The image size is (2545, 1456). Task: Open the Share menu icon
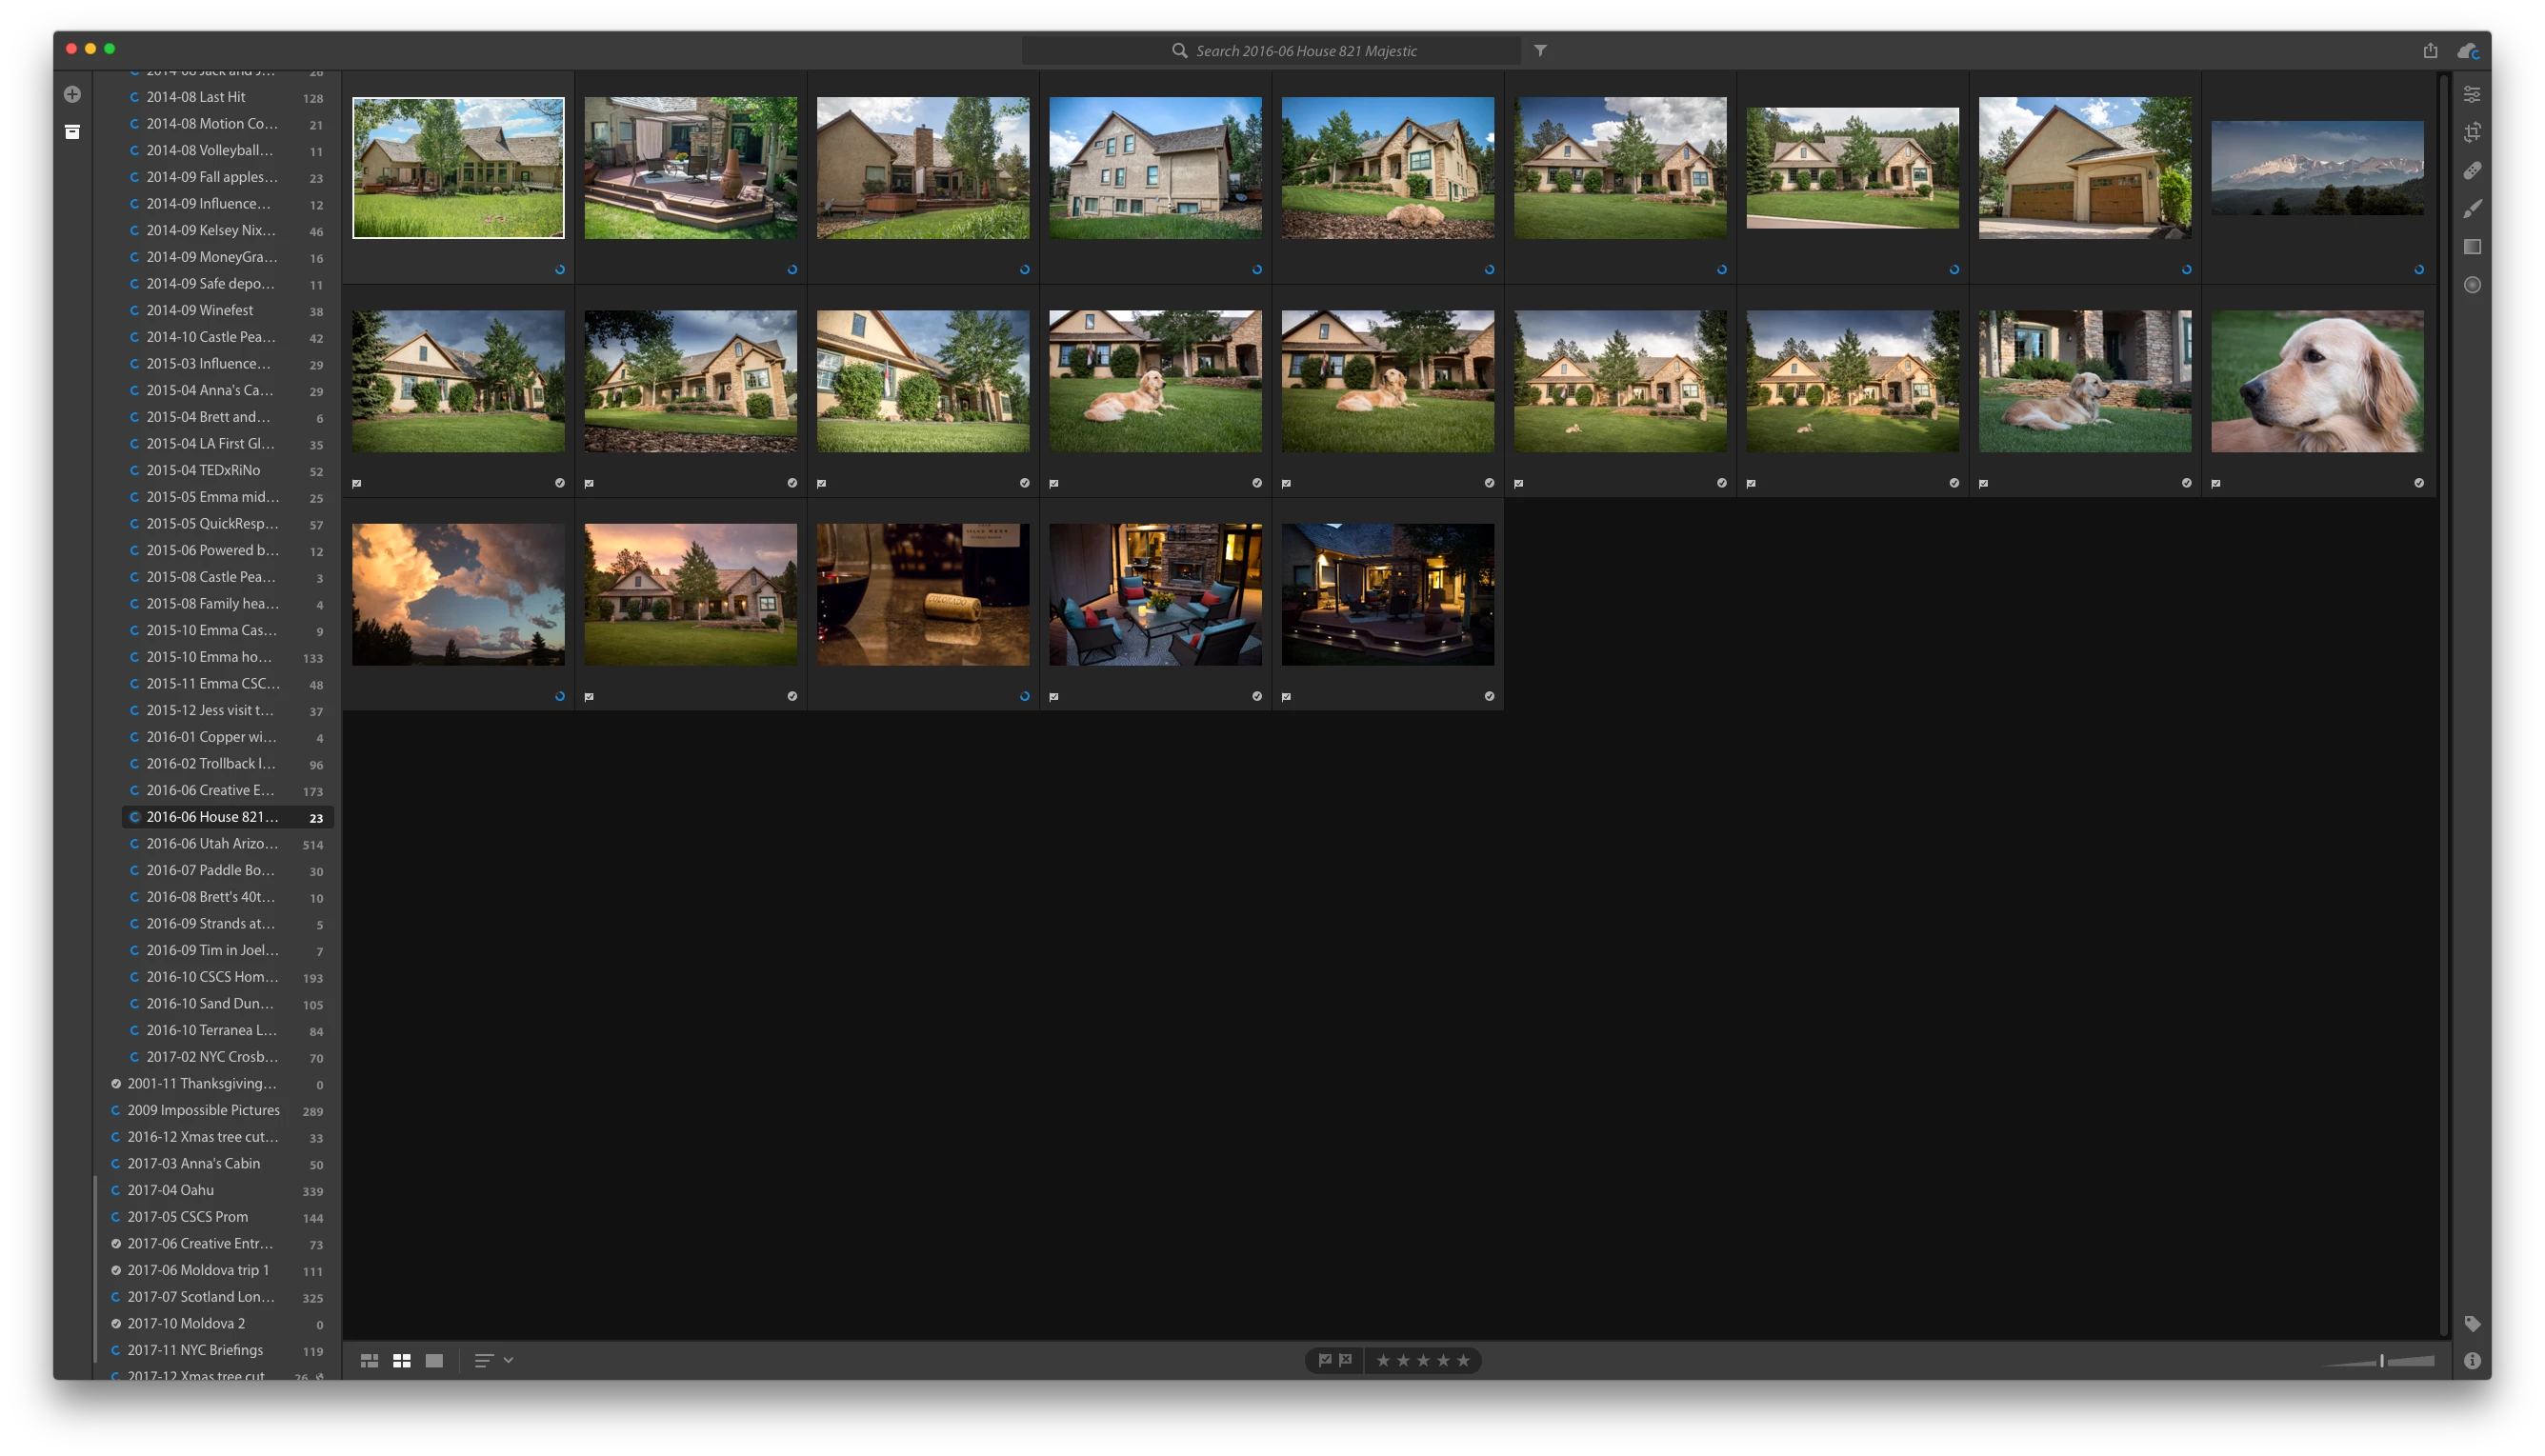tap(2430, 50)
